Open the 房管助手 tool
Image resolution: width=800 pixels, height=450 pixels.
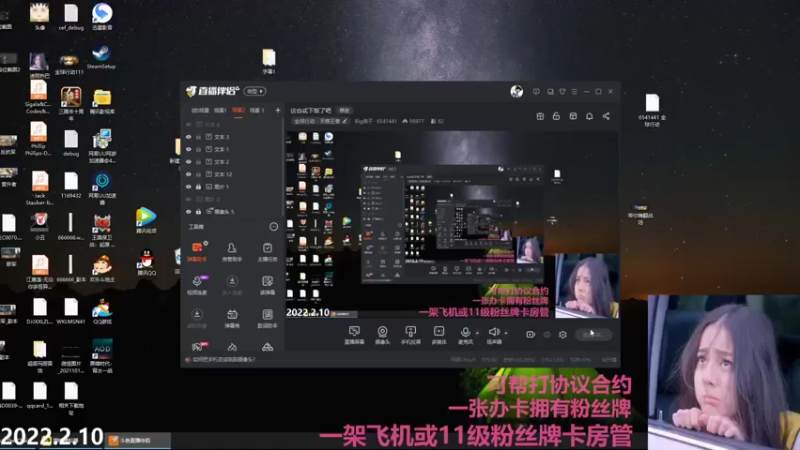(232, 252)
